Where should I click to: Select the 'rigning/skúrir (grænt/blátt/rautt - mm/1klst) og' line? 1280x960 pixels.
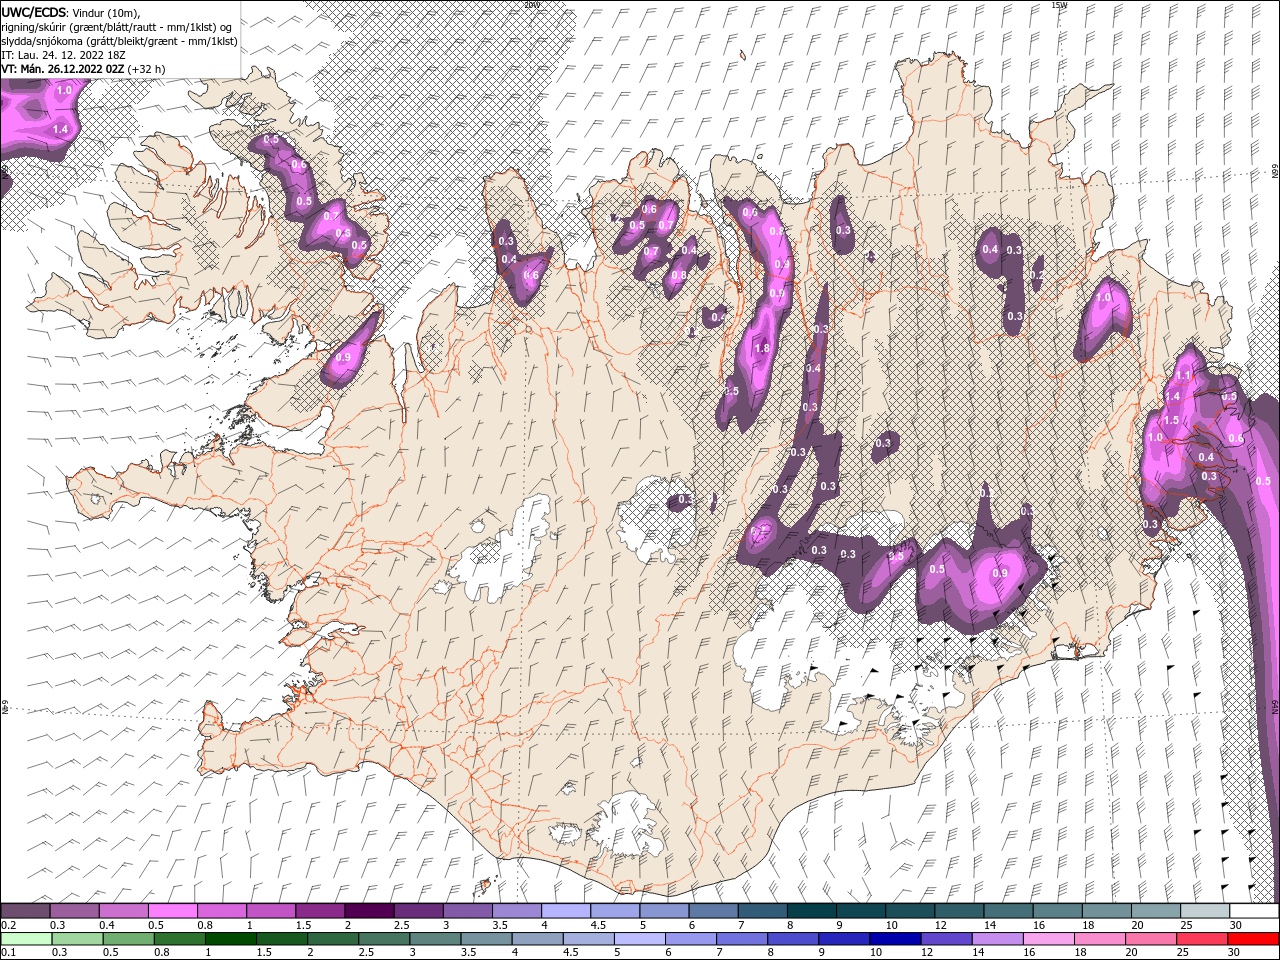tap(116, 27)
